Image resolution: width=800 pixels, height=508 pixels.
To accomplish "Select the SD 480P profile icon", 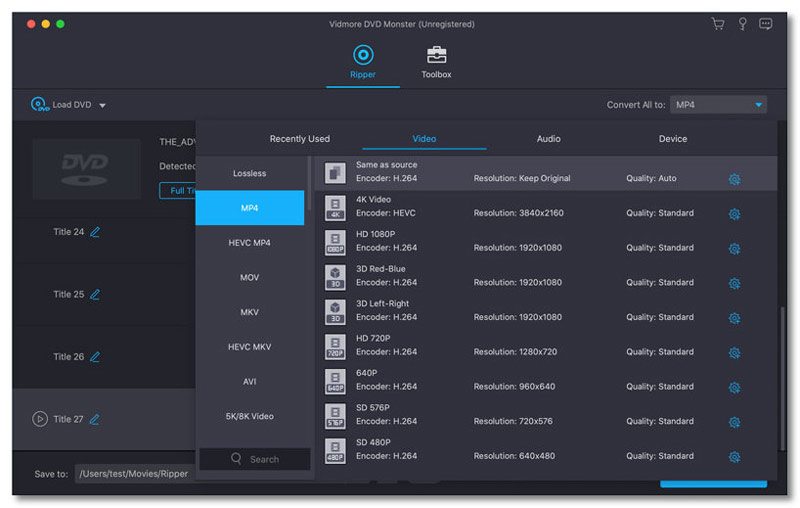I will click(x=335, y=450).
